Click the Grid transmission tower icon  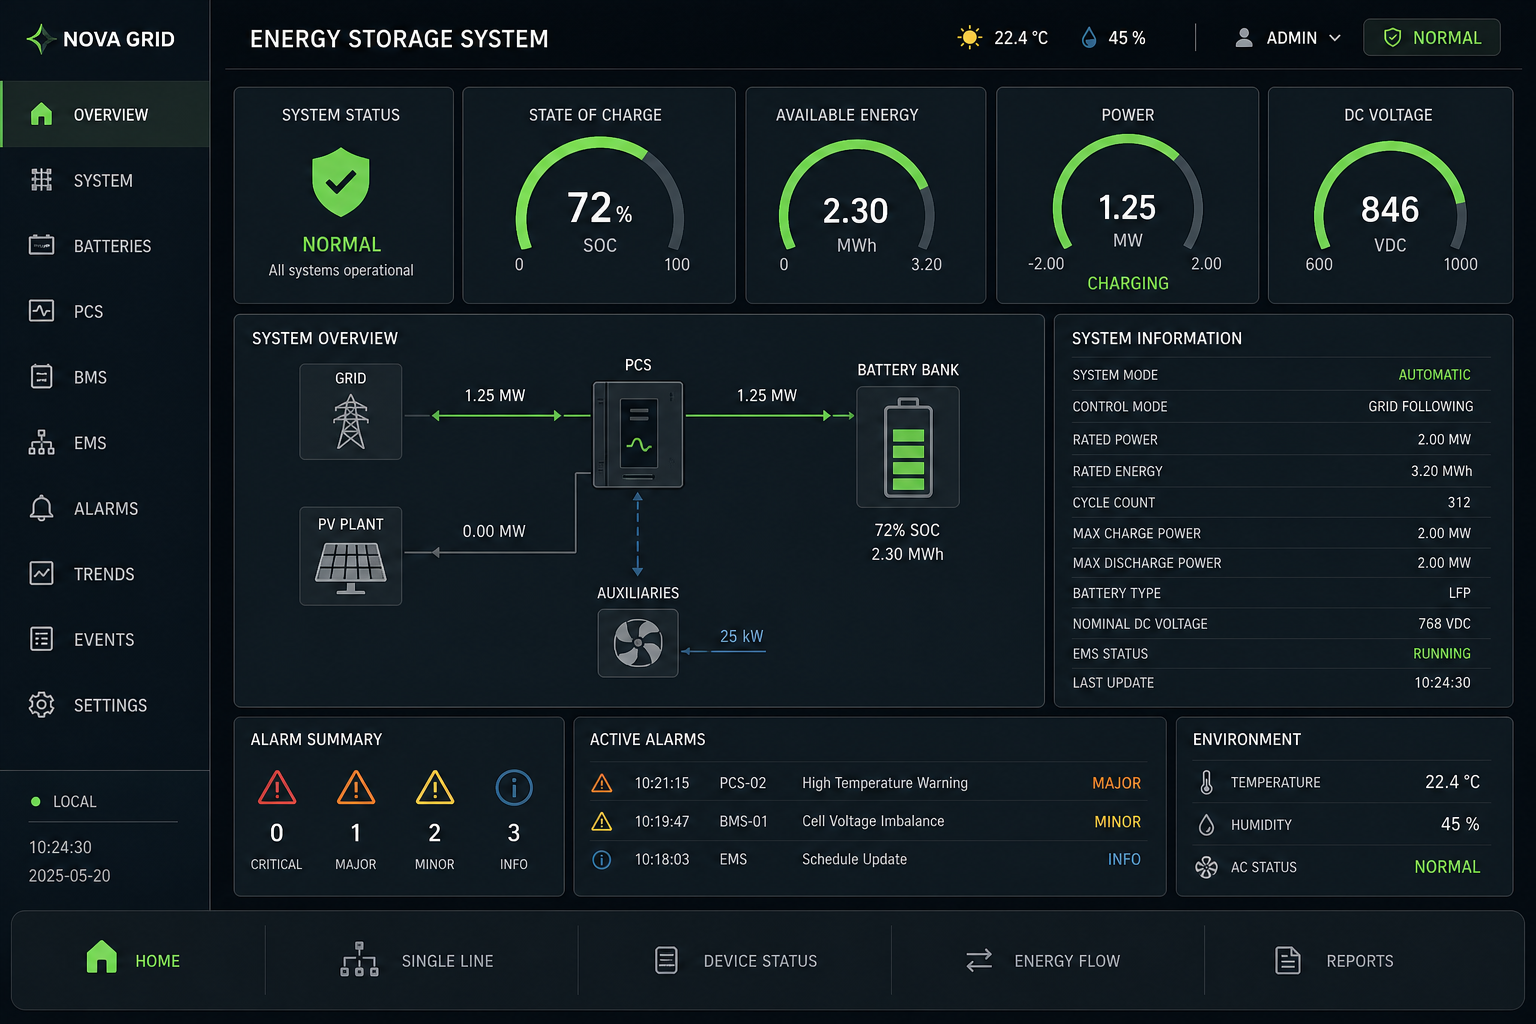coord(351,421)
